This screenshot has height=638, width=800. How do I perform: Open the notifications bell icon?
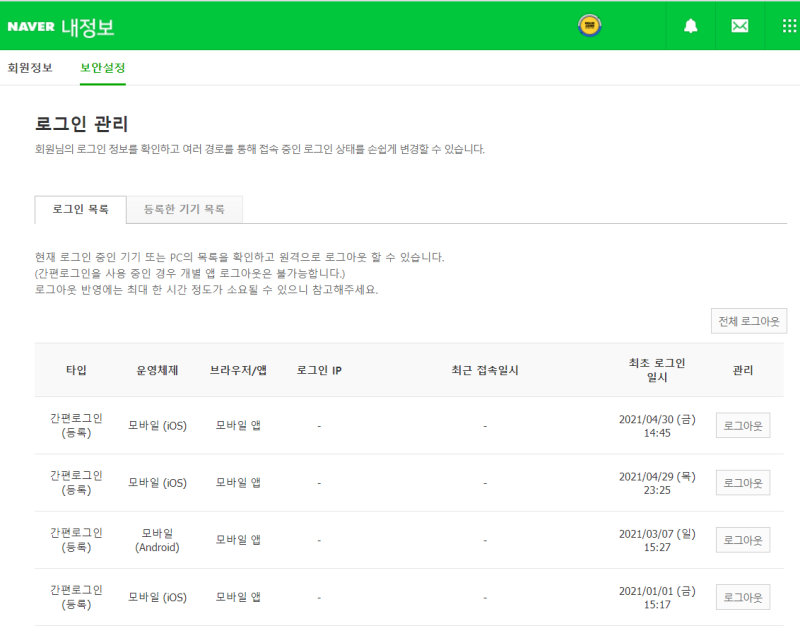(690, 26)
